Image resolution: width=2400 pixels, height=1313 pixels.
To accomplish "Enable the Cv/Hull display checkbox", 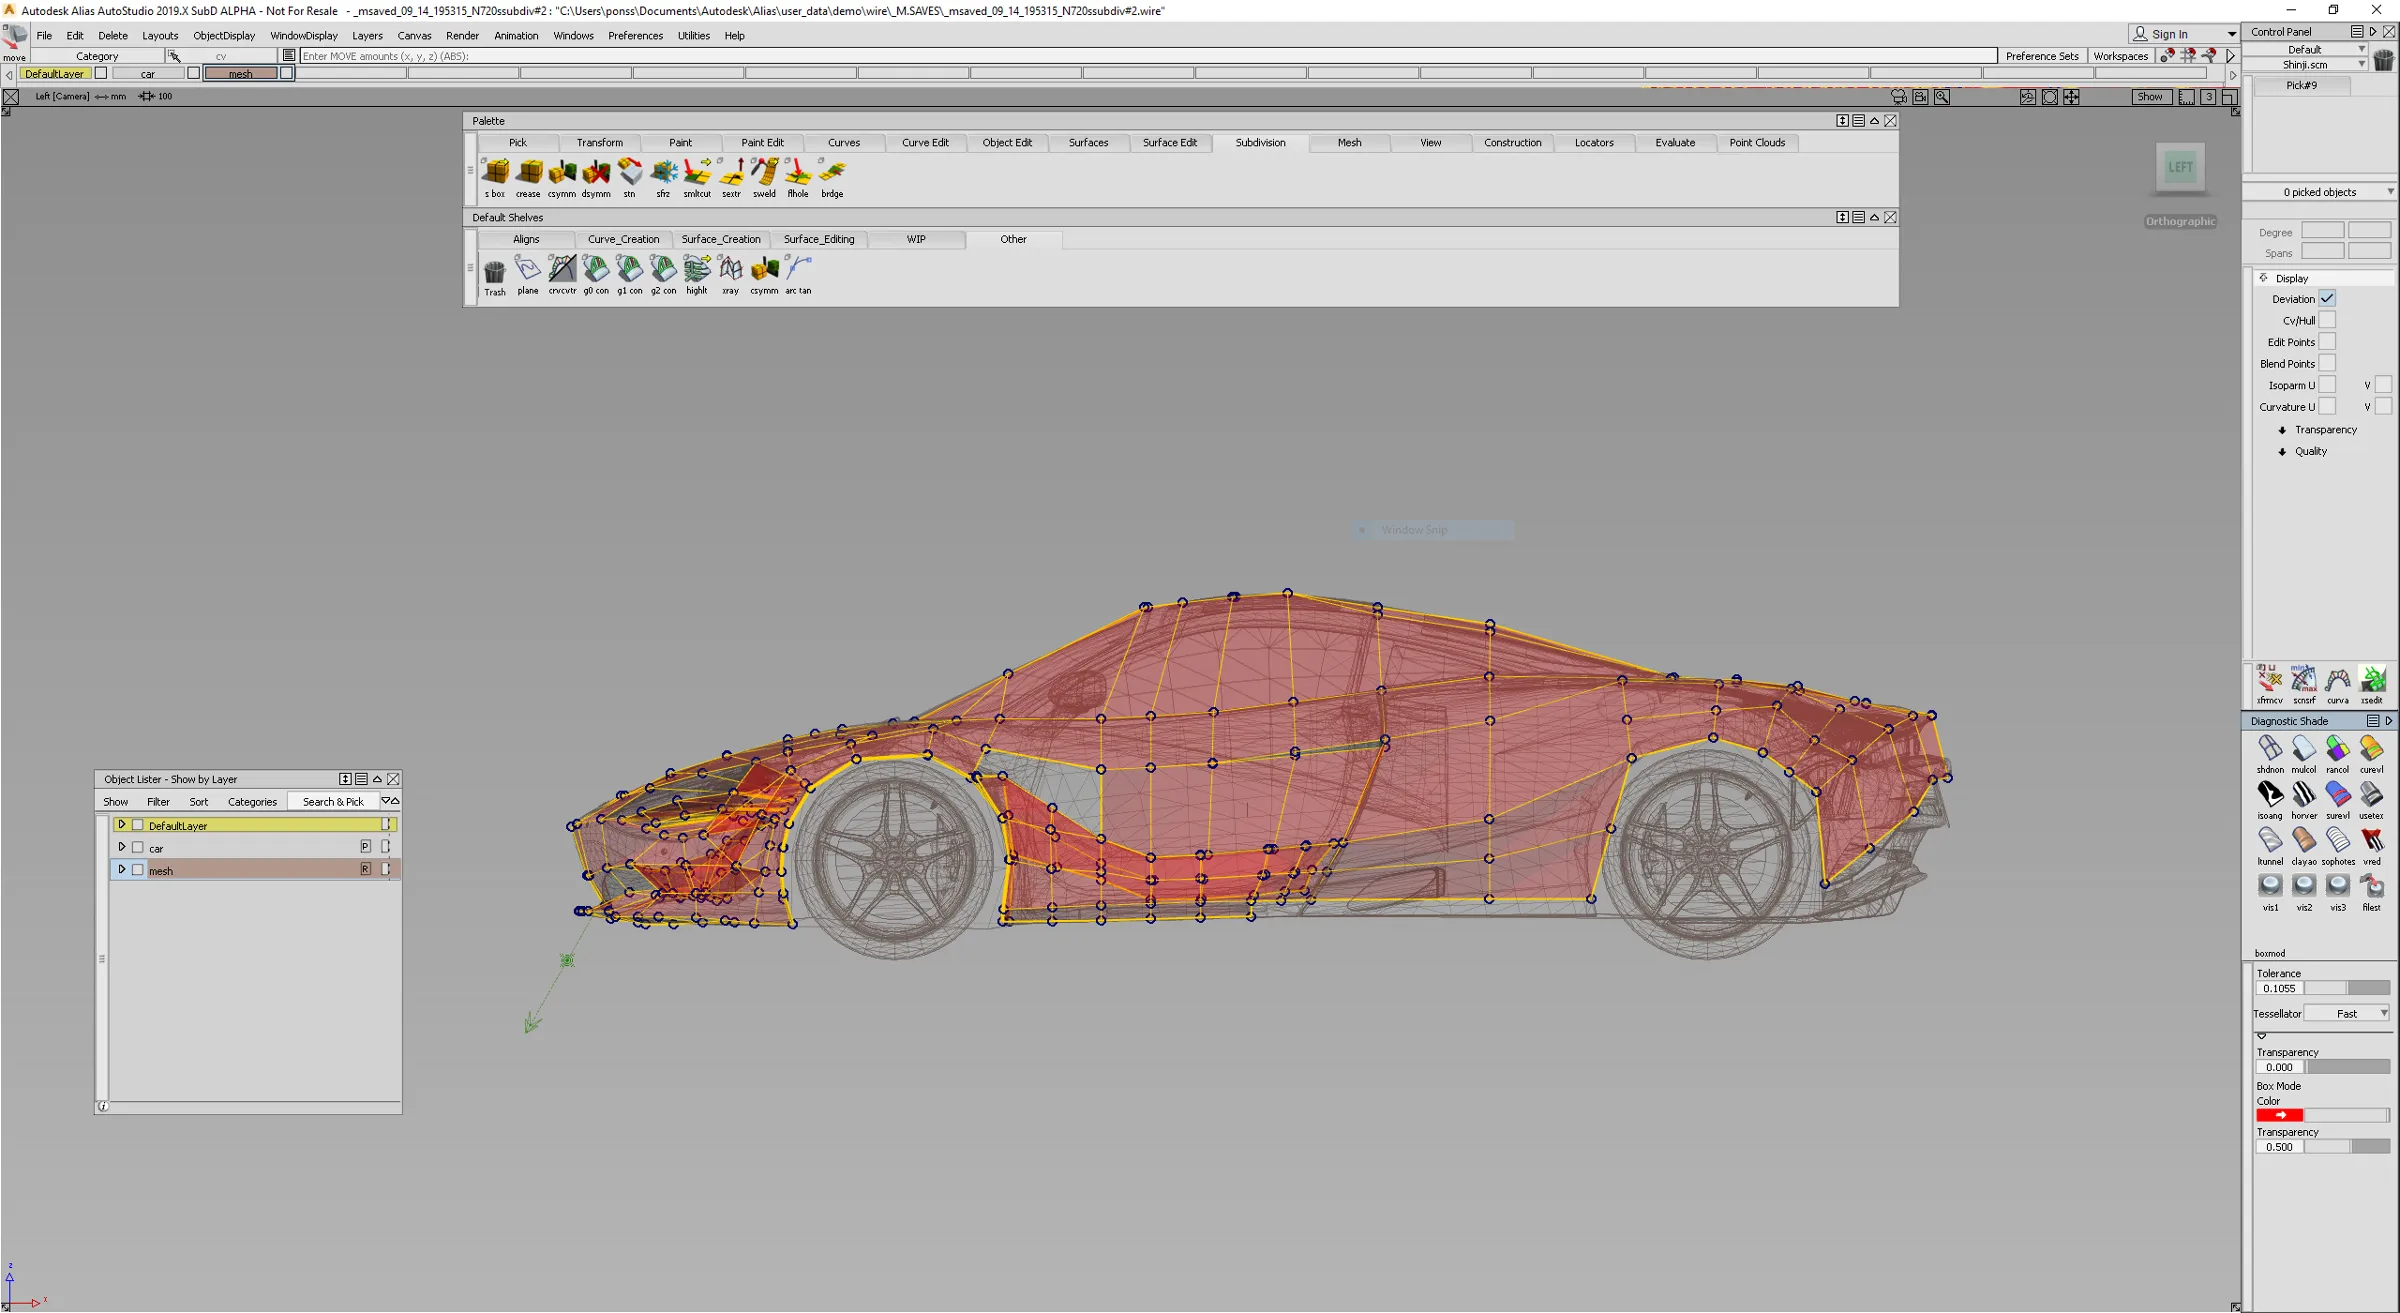I will tap(2328, 320).
